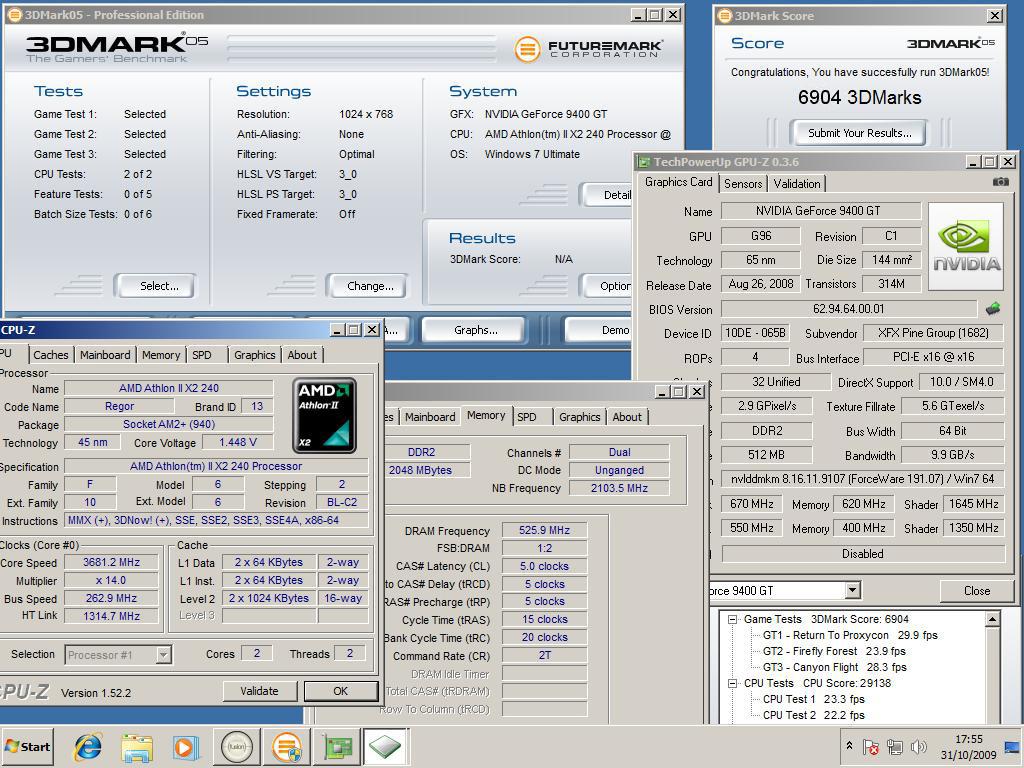Select CPU Test 1 23.3 fps row
Viewport: 1024px width, 768px height.
coord(814,699)
